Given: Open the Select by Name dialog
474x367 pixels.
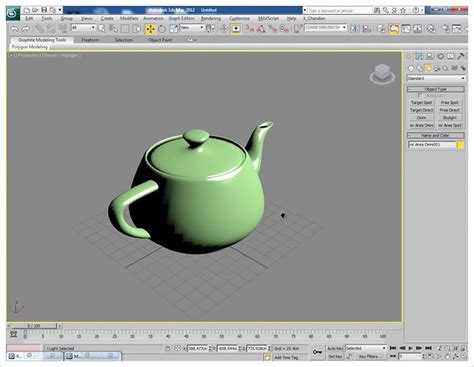Looking at the screenshot, I should coord(113,29).
